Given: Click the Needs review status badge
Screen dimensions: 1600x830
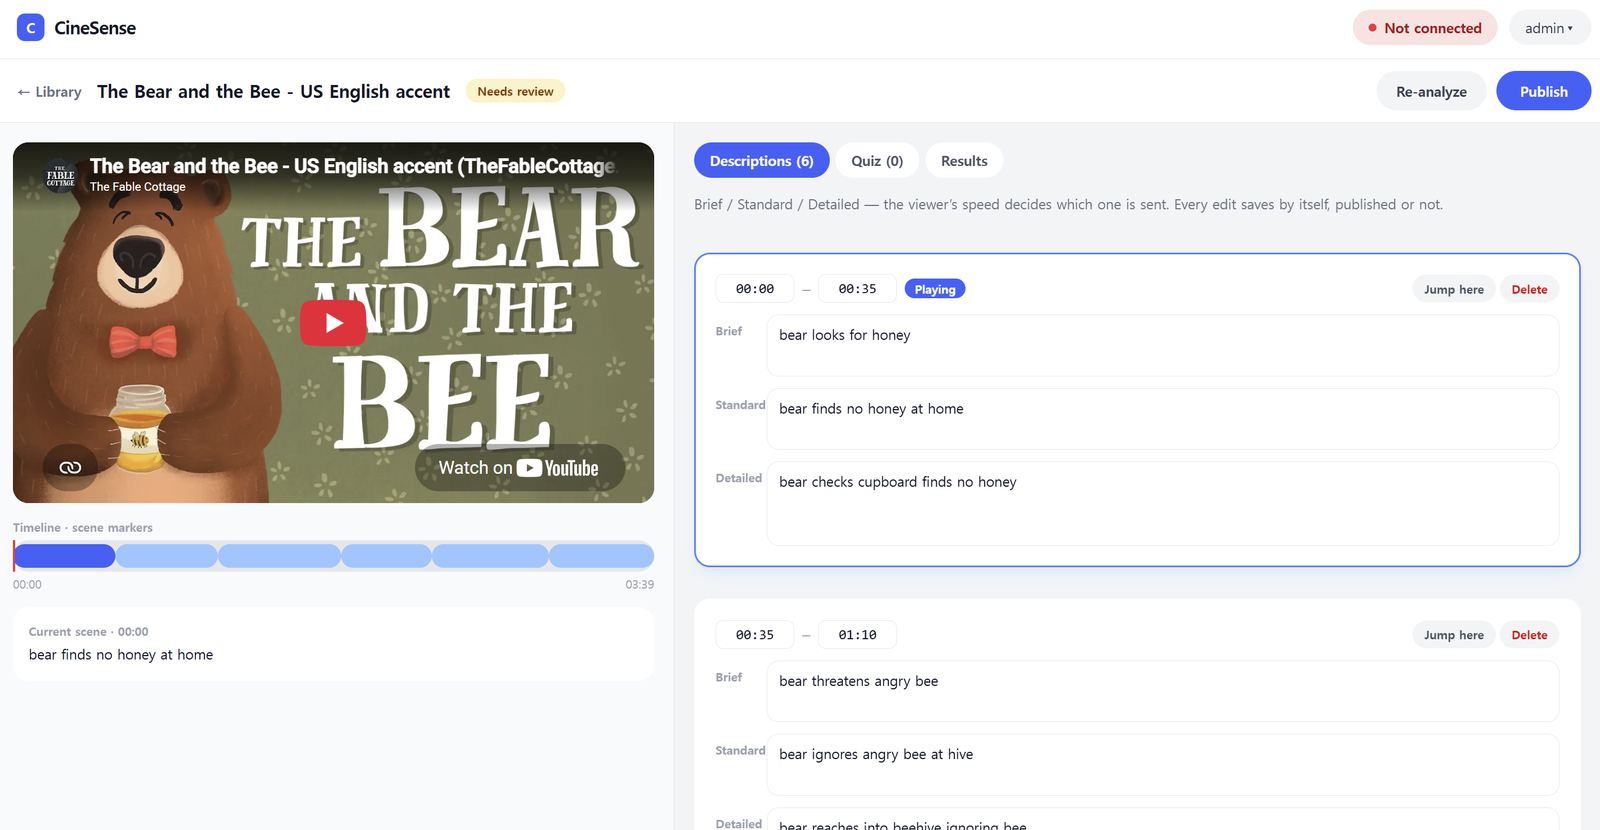Looking at the screenshot, I should pyautogui.click(x=515, y=91).
